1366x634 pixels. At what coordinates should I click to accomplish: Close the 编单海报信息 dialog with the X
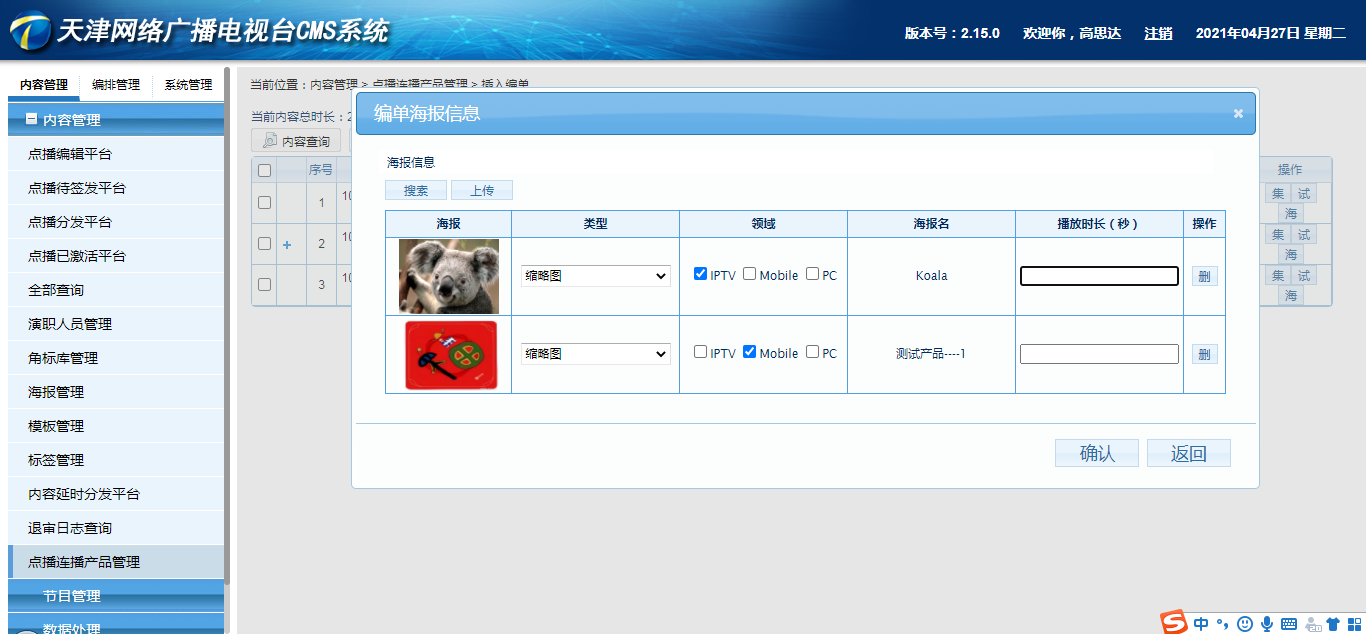coord(1238,114)
